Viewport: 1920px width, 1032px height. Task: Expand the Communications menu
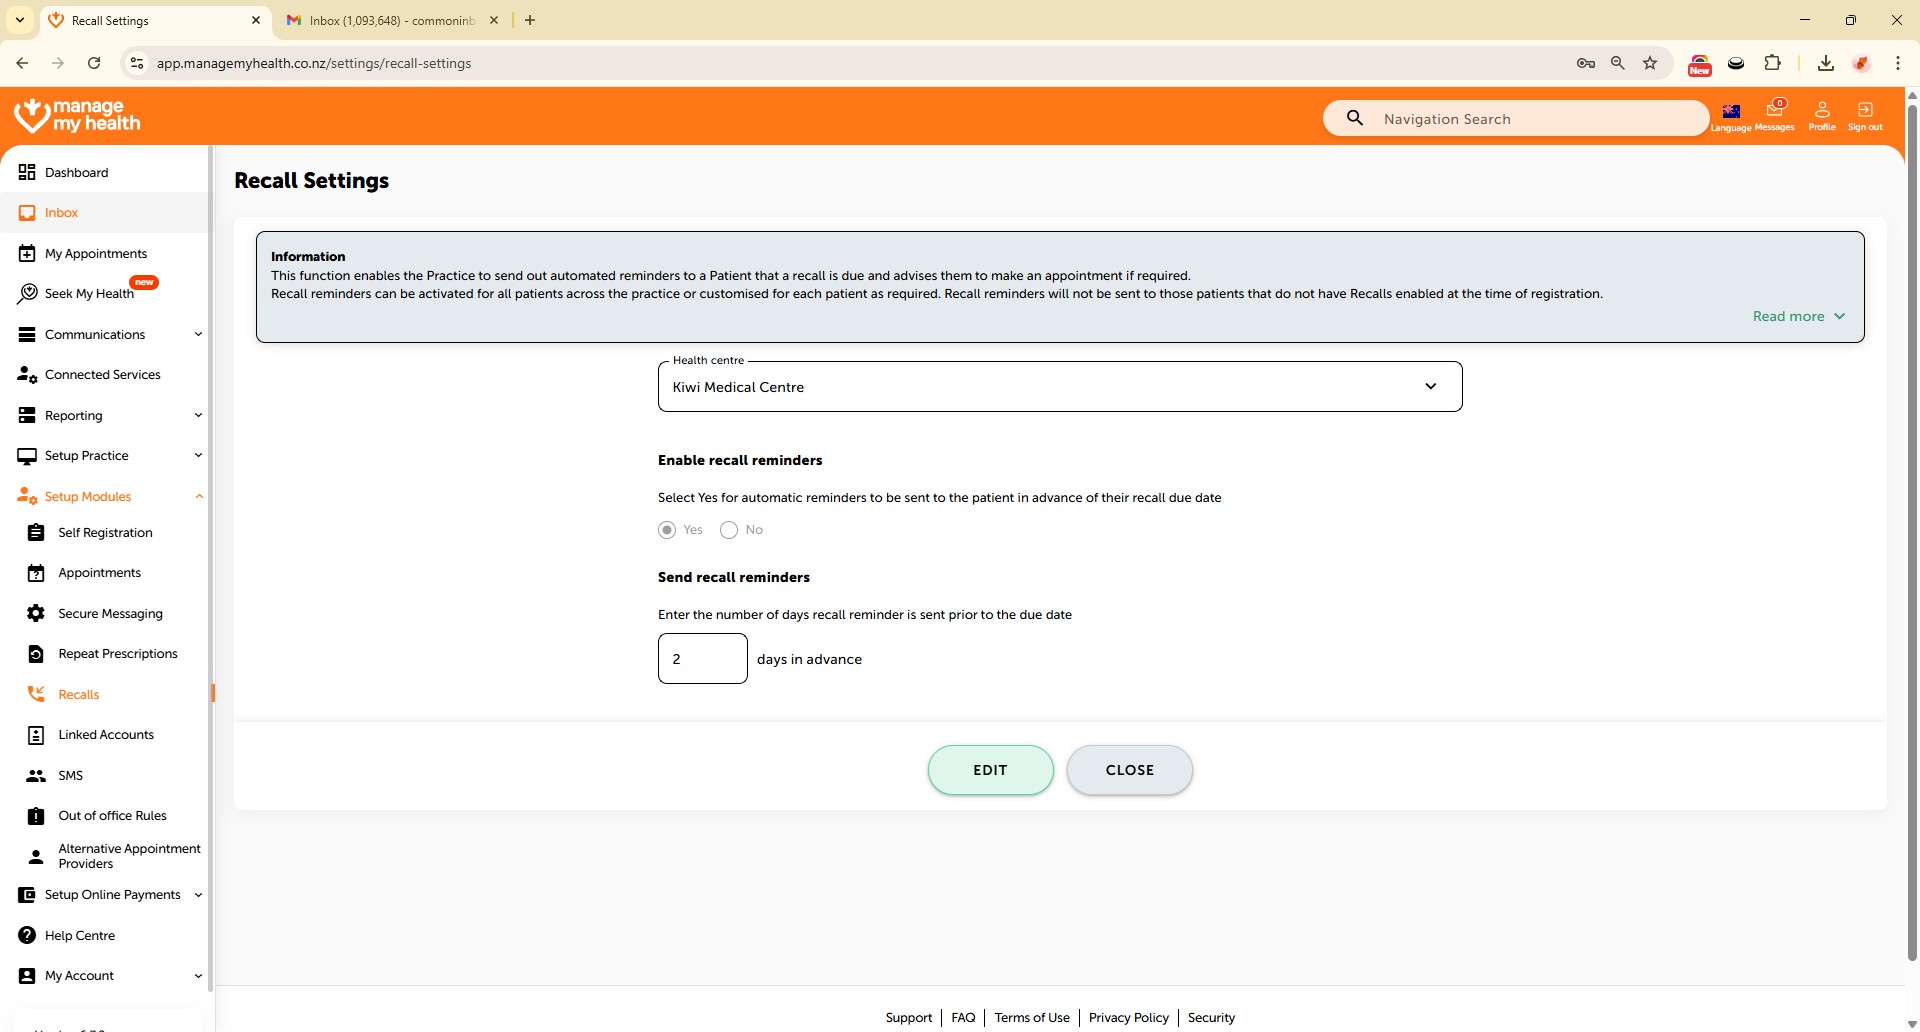108,334
